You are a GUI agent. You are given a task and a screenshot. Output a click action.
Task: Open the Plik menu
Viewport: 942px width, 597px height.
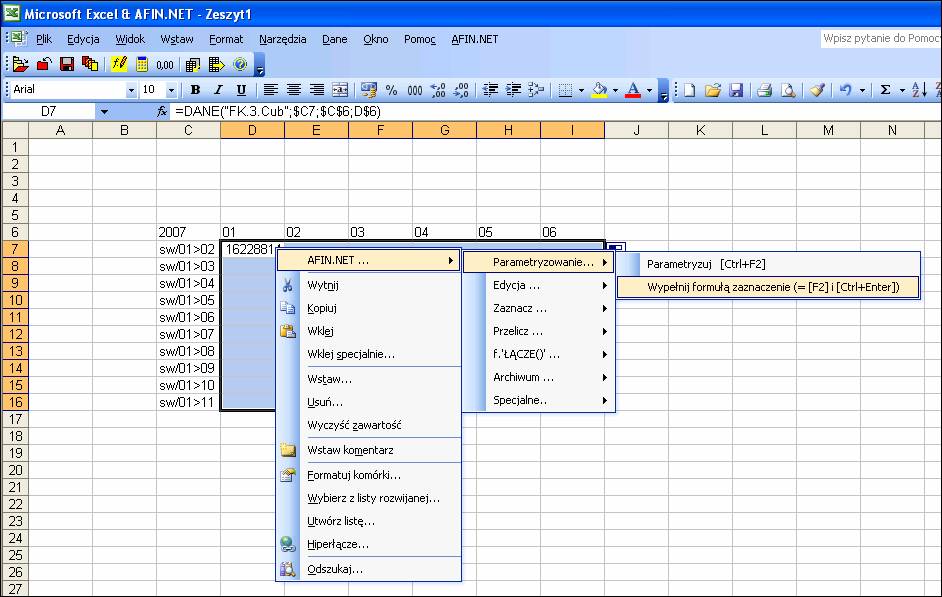pos(44,39)
